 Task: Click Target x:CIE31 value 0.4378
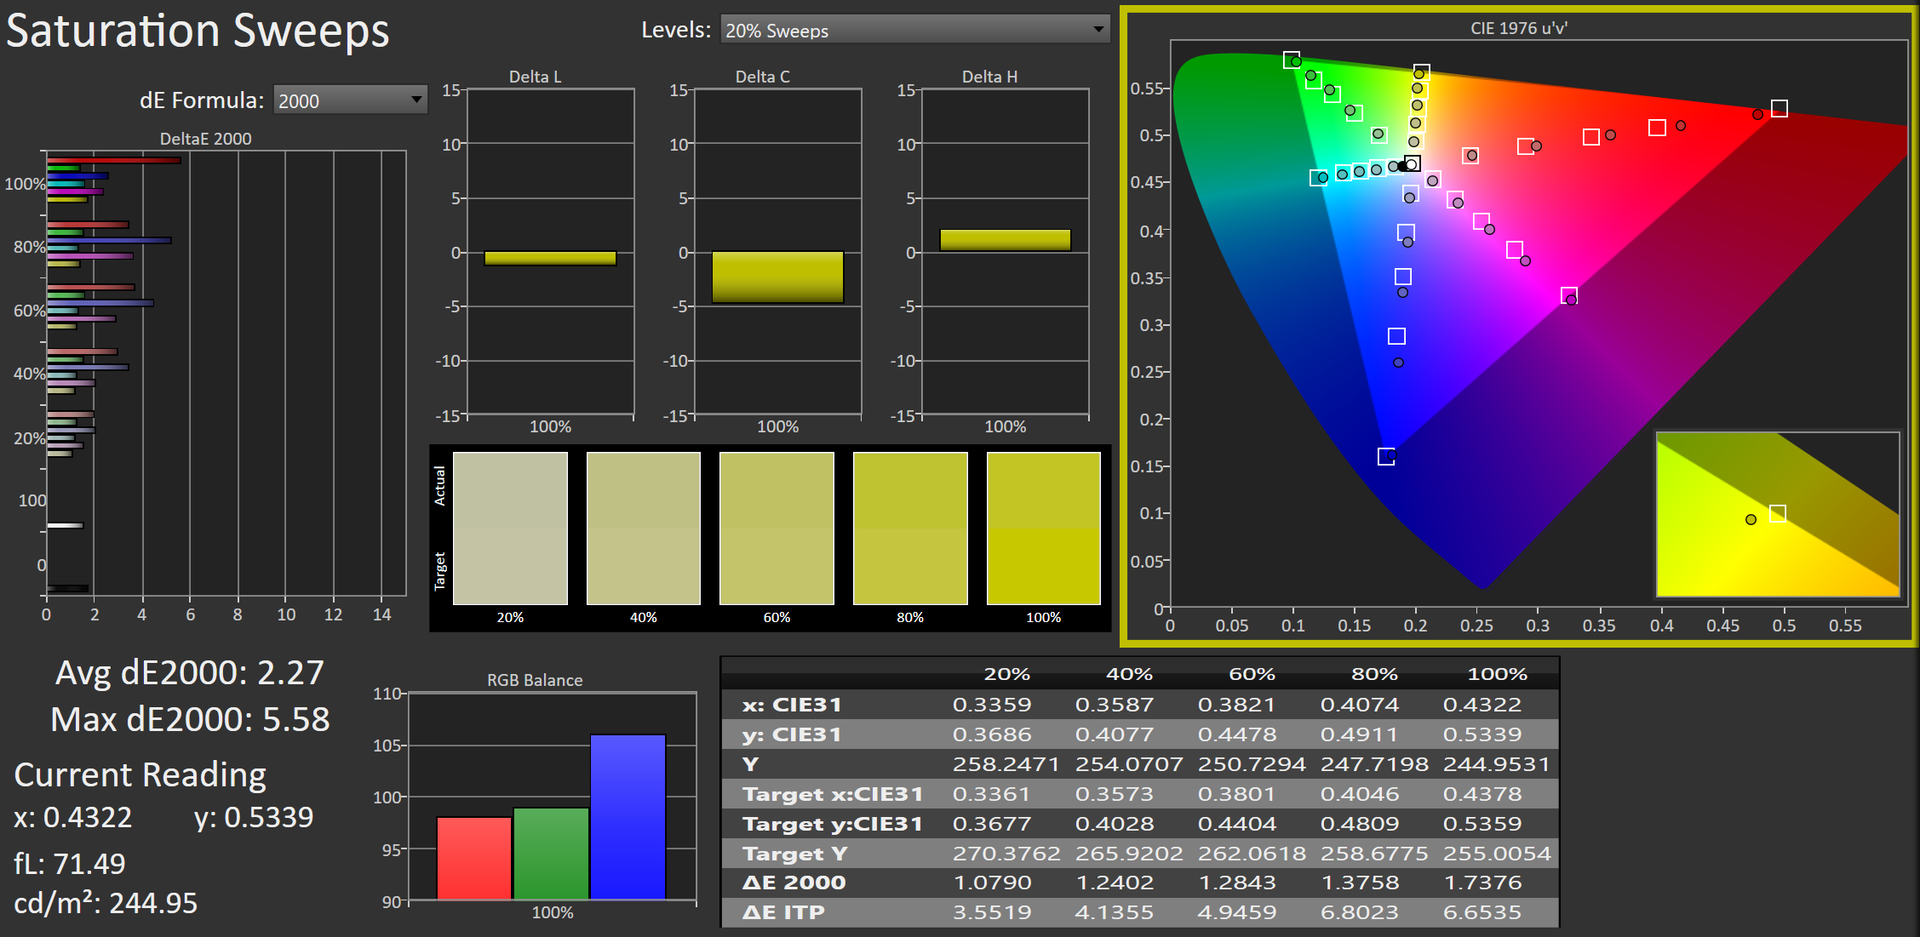click(x=1482, y=794)
